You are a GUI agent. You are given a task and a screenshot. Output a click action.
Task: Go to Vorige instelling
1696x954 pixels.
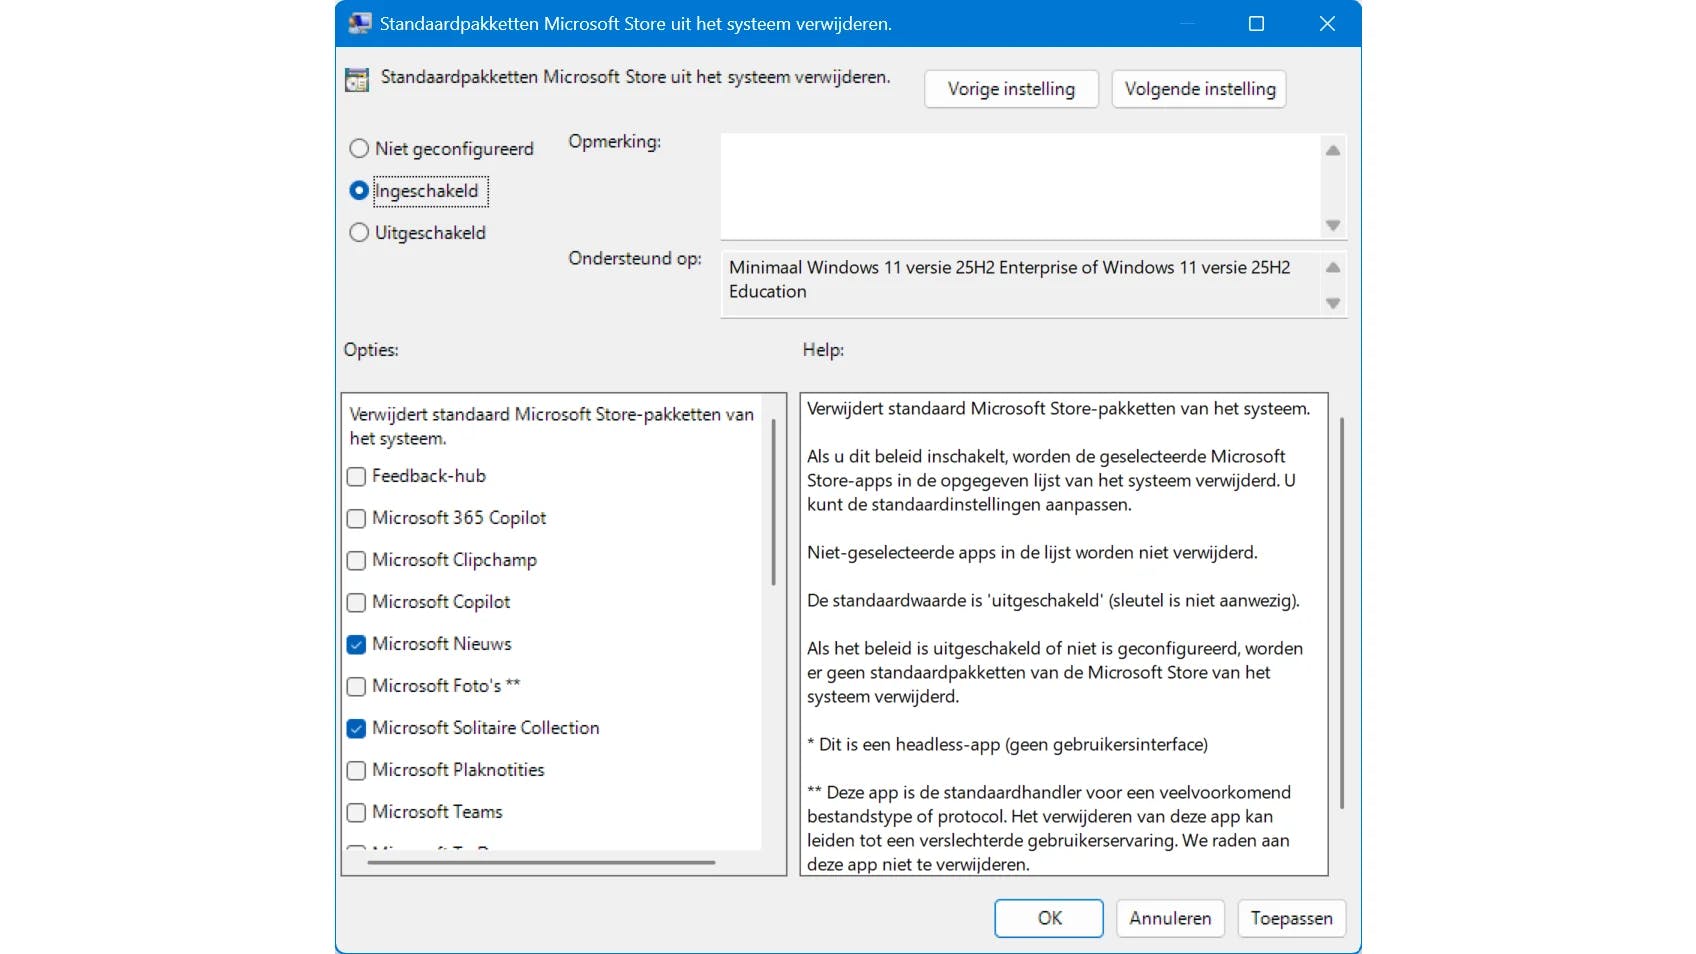pyautogui.click(x=1011, y=89)
